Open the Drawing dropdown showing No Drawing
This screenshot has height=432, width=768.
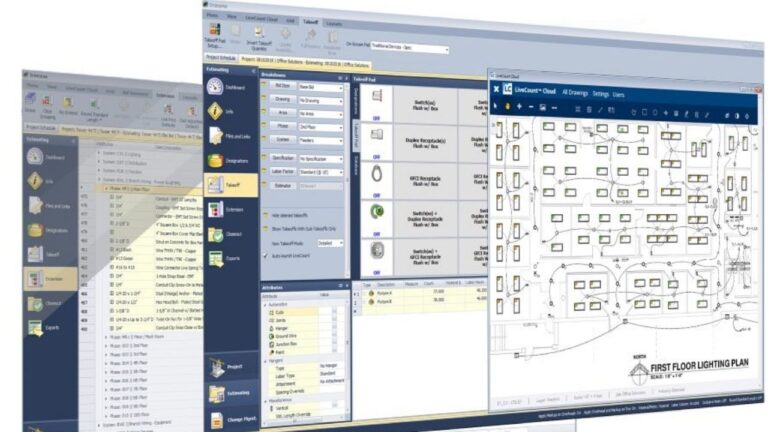(x=321, y=100)
